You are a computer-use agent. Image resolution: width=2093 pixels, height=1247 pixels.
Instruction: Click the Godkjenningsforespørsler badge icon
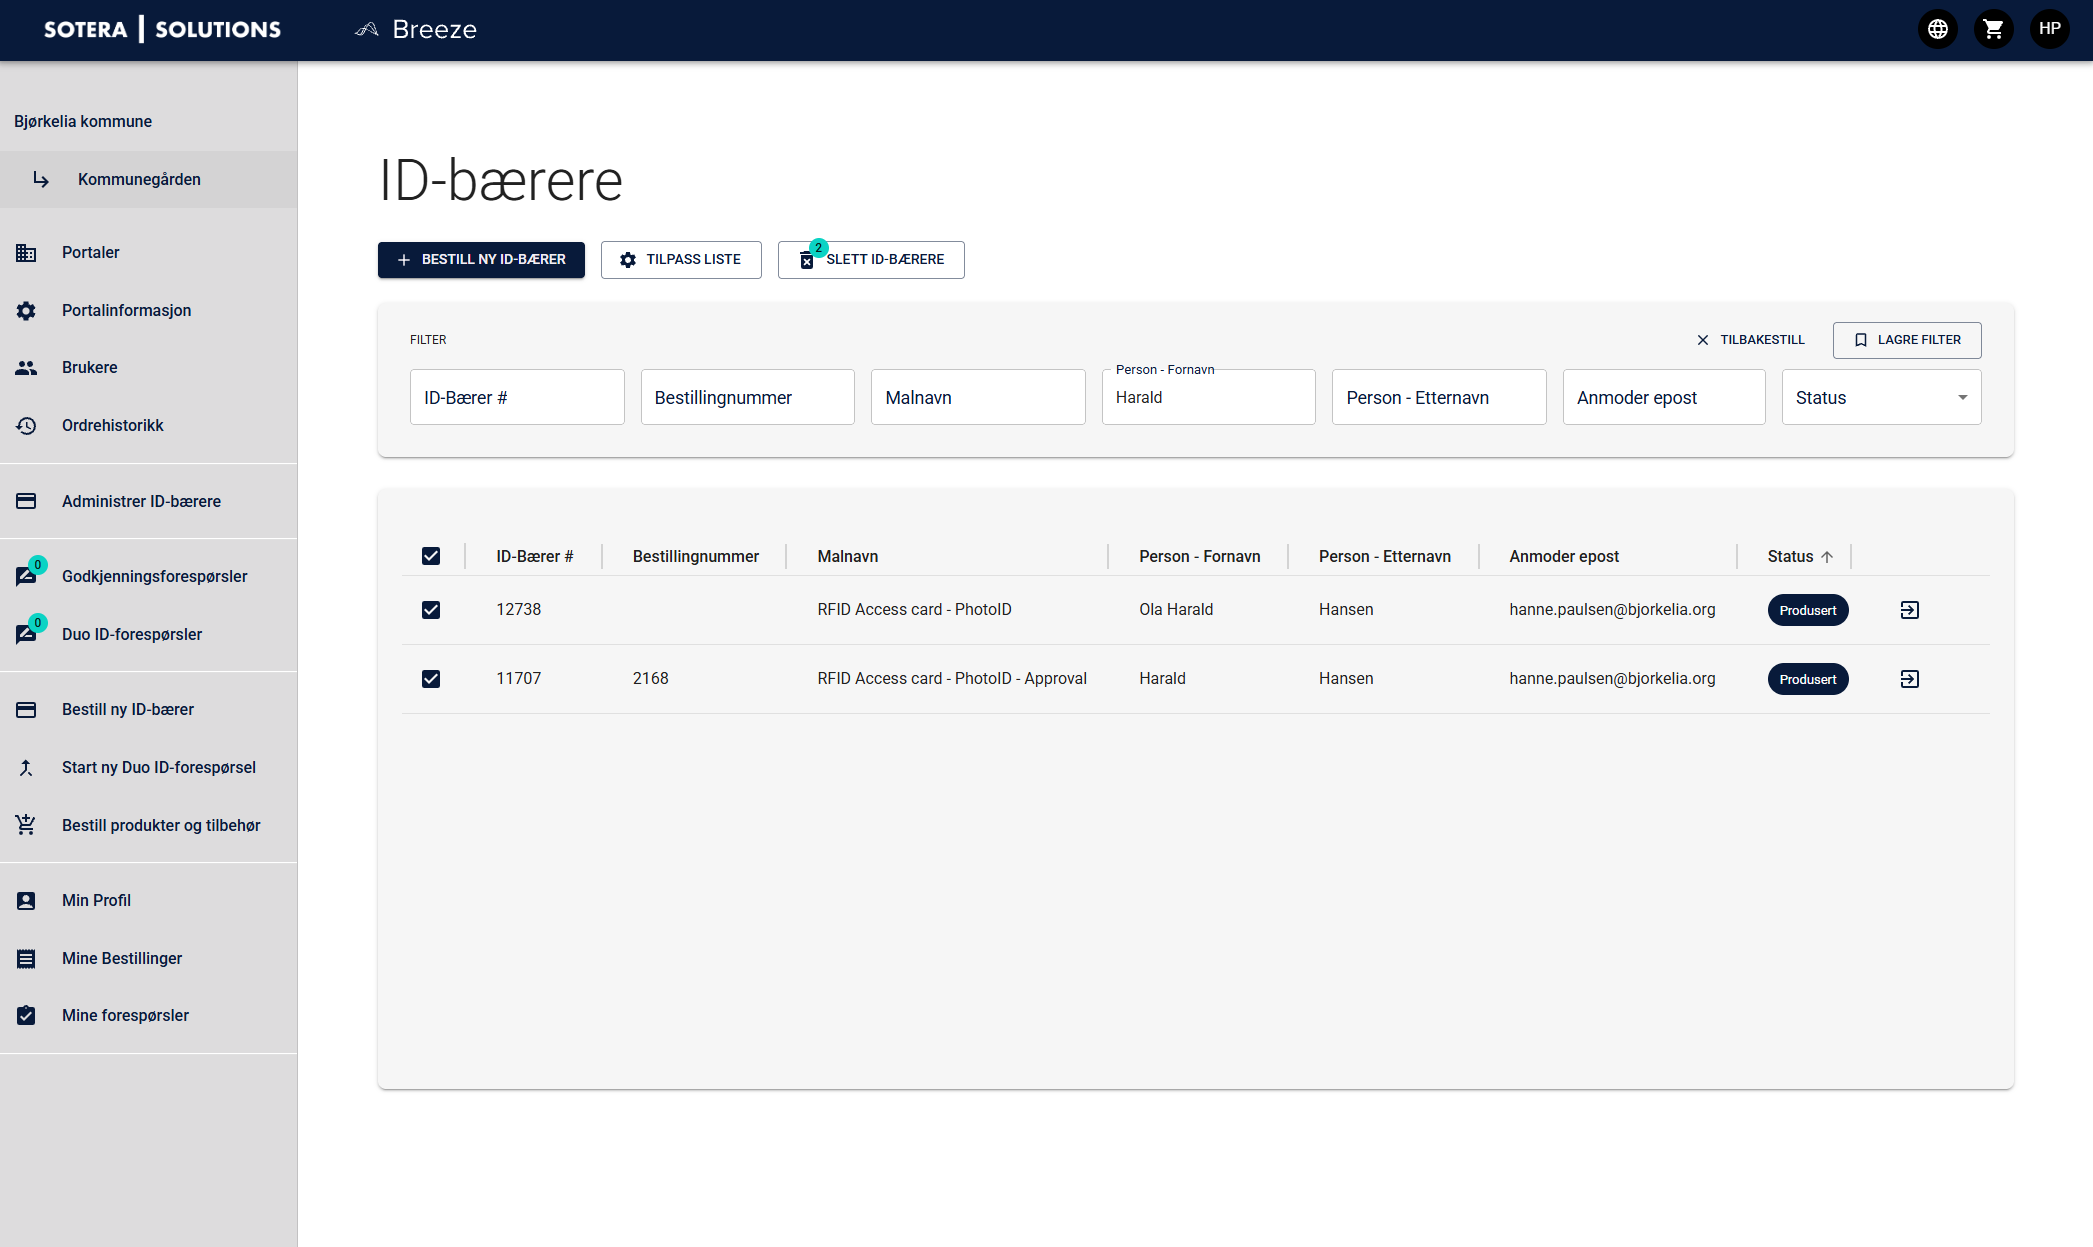[26, 576]
